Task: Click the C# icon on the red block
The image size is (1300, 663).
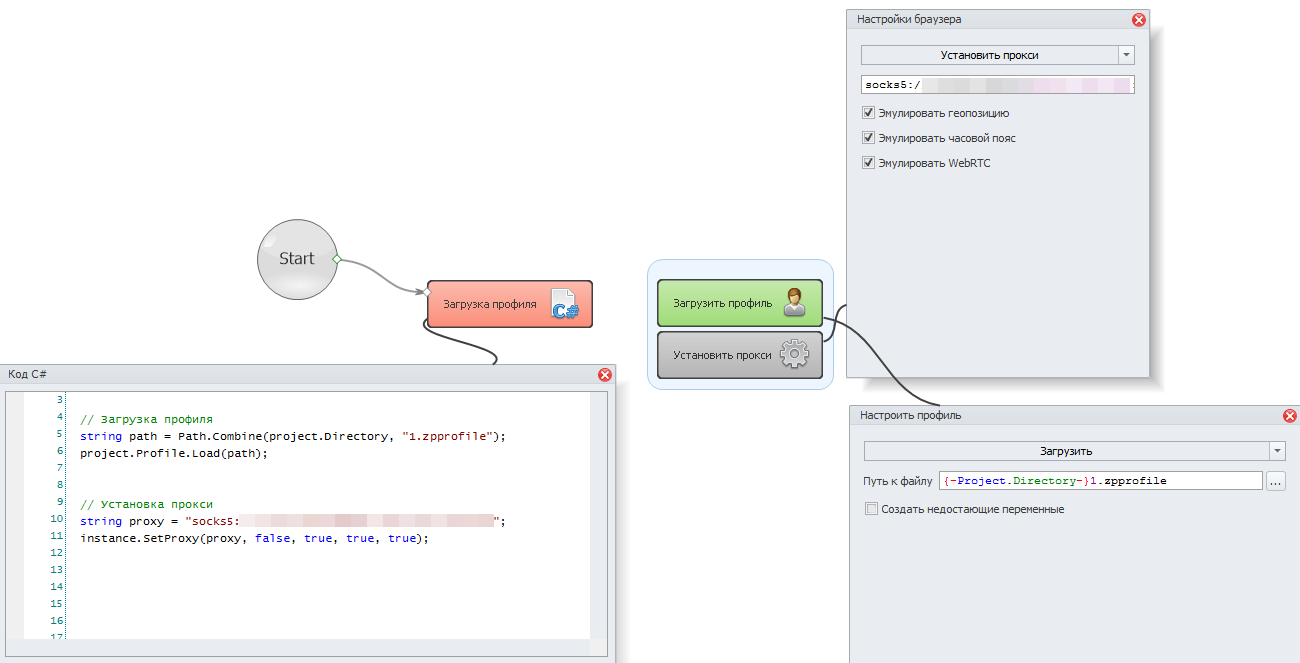Action: 565,304
